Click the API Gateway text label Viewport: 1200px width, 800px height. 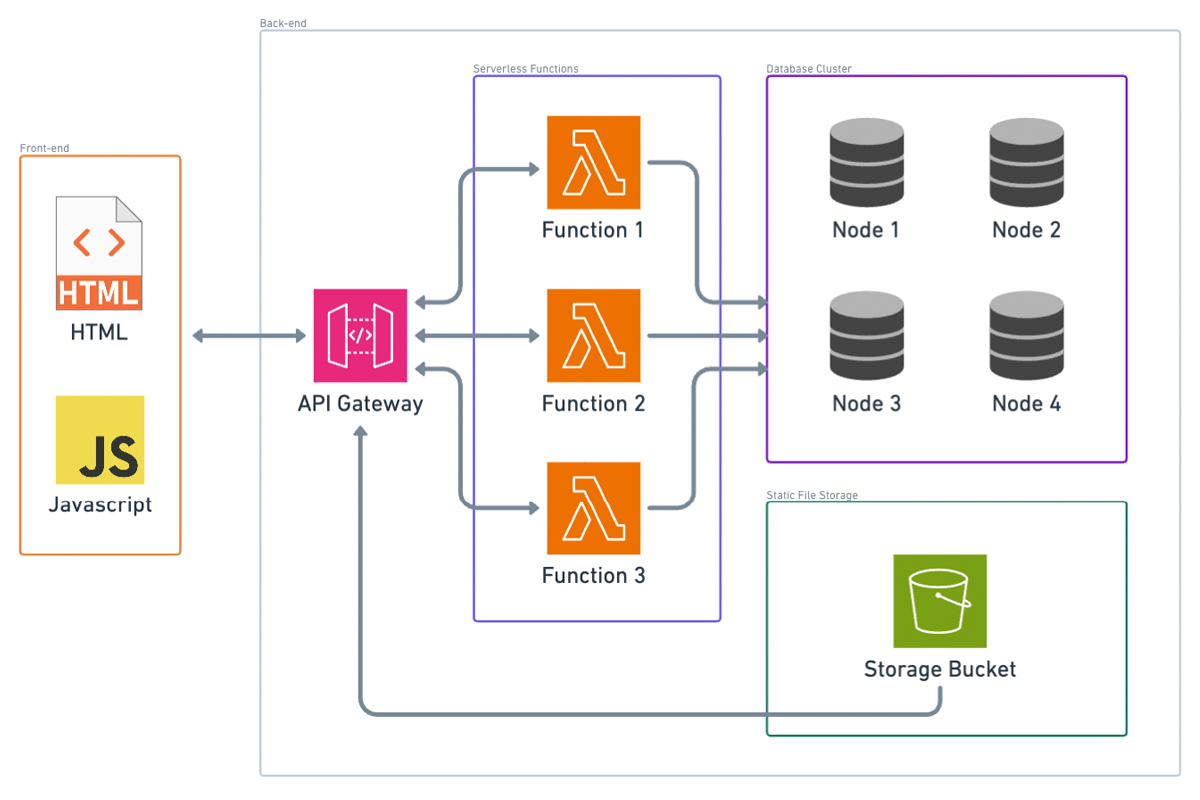tap(360, 404)
